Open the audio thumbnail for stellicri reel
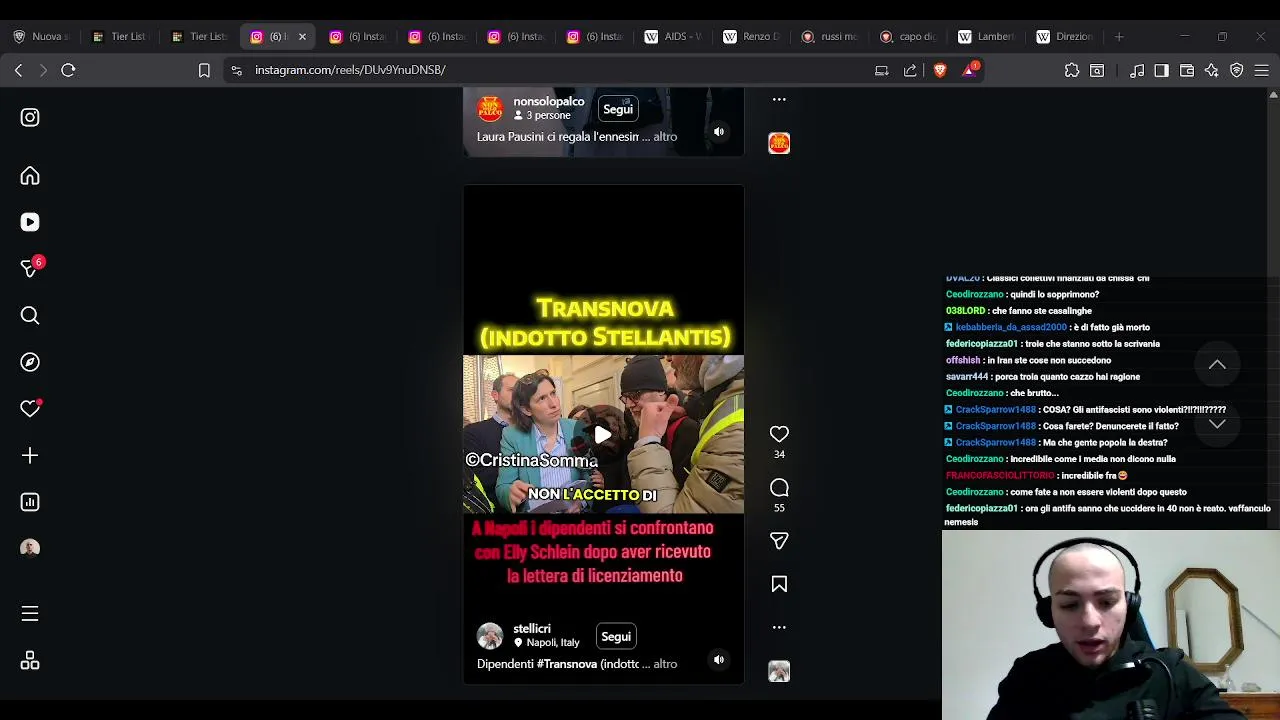 [x=779, y=671]
